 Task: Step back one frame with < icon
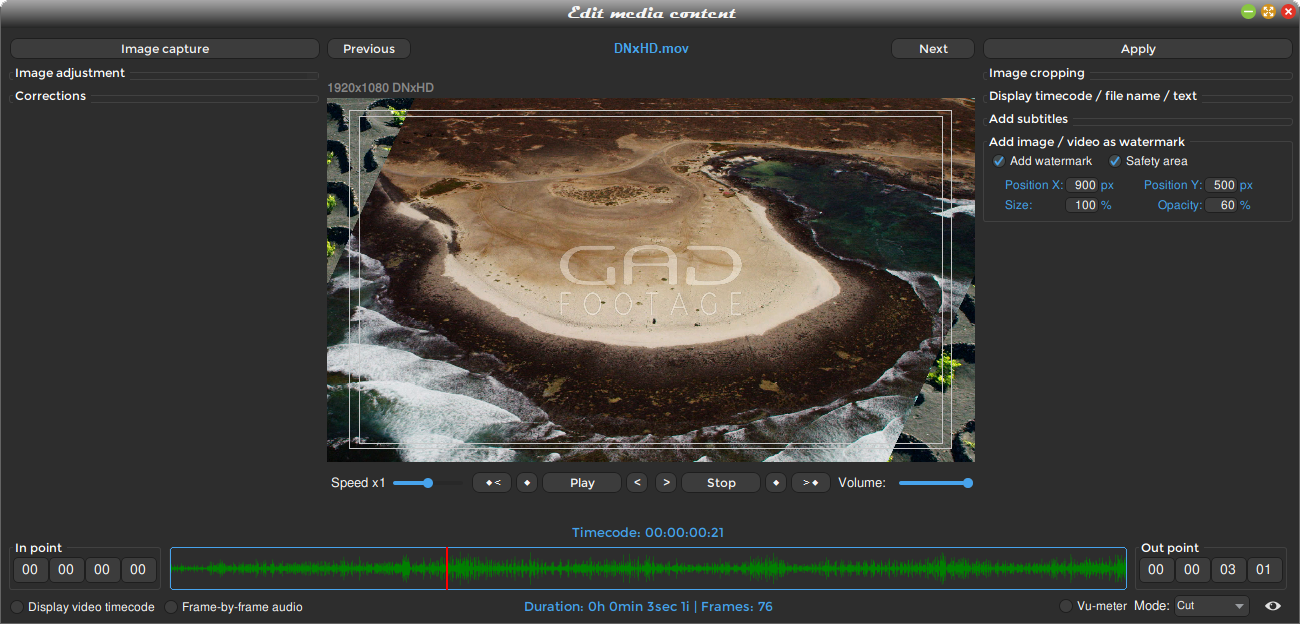637,482
